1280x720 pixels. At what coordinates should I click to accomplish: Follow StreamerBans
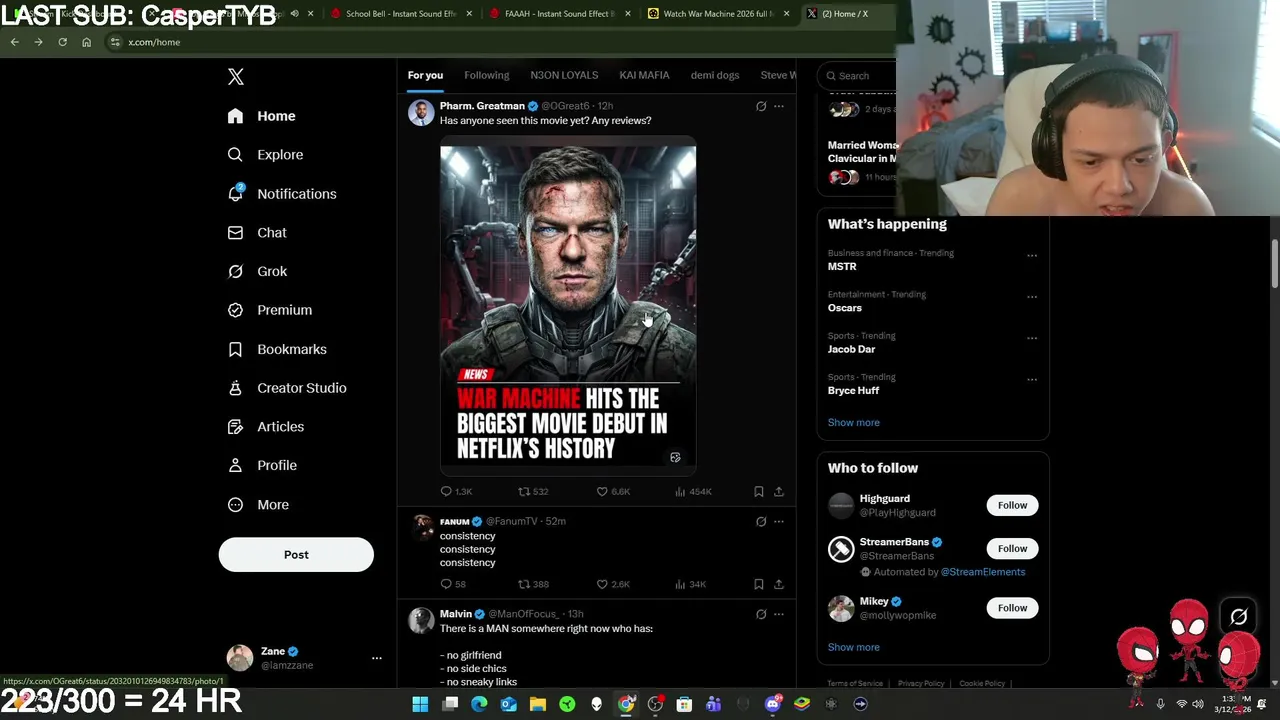click(1012, 548)
